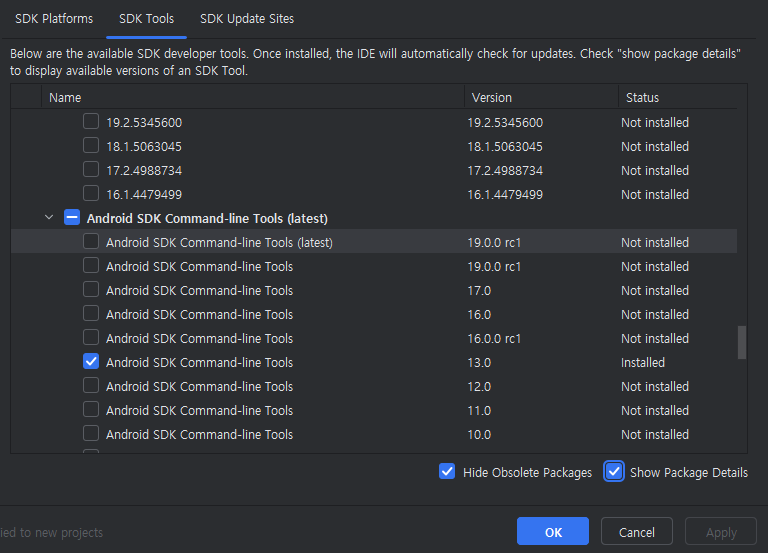The image size is (768, 553).
Task: Select the 17.2.4988734 row name text
Action: (x=144, y=170)
